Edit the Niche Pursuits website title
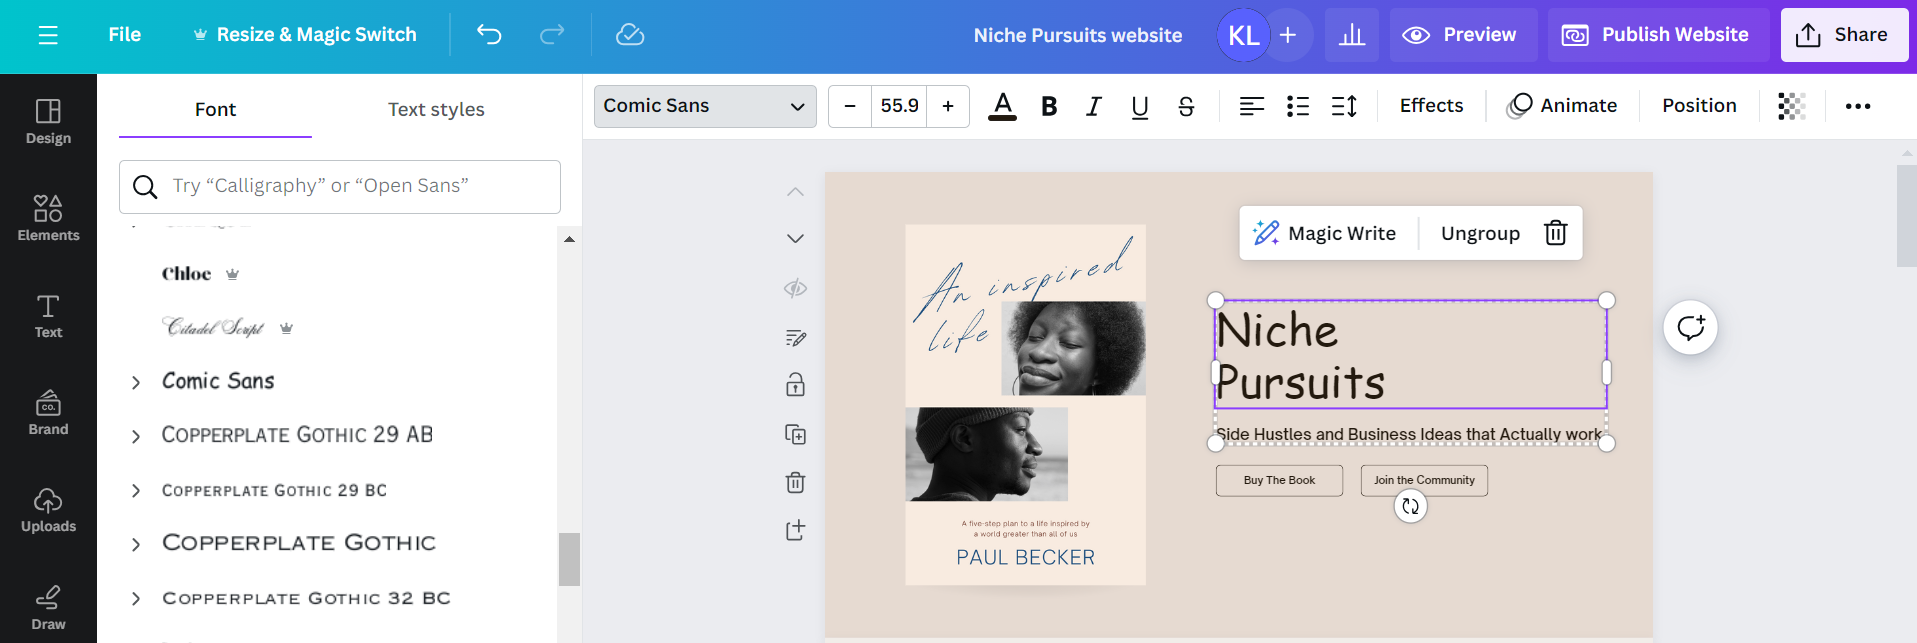This screenshot has height=643, width=1917. (x=1078, y=35)
